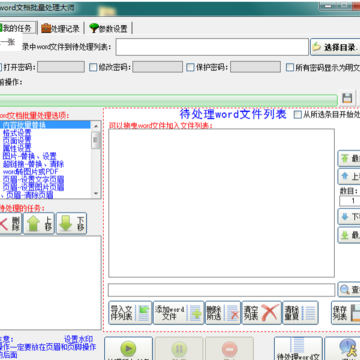360x360 pixels.
Task: Click options list scroll down arrow
Action: point(96,194)
